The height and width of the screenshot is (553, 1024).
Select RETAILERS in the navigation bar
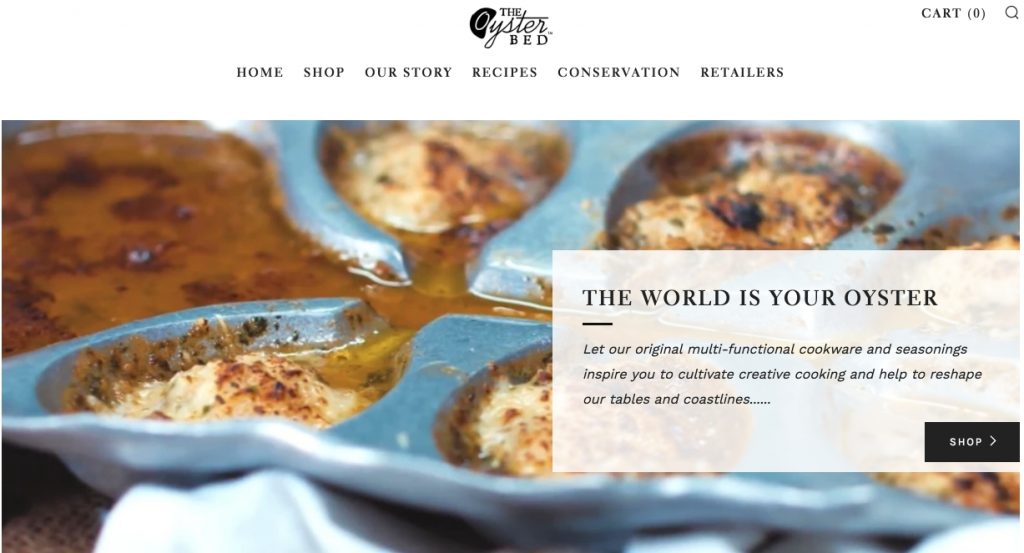point(742,72)
